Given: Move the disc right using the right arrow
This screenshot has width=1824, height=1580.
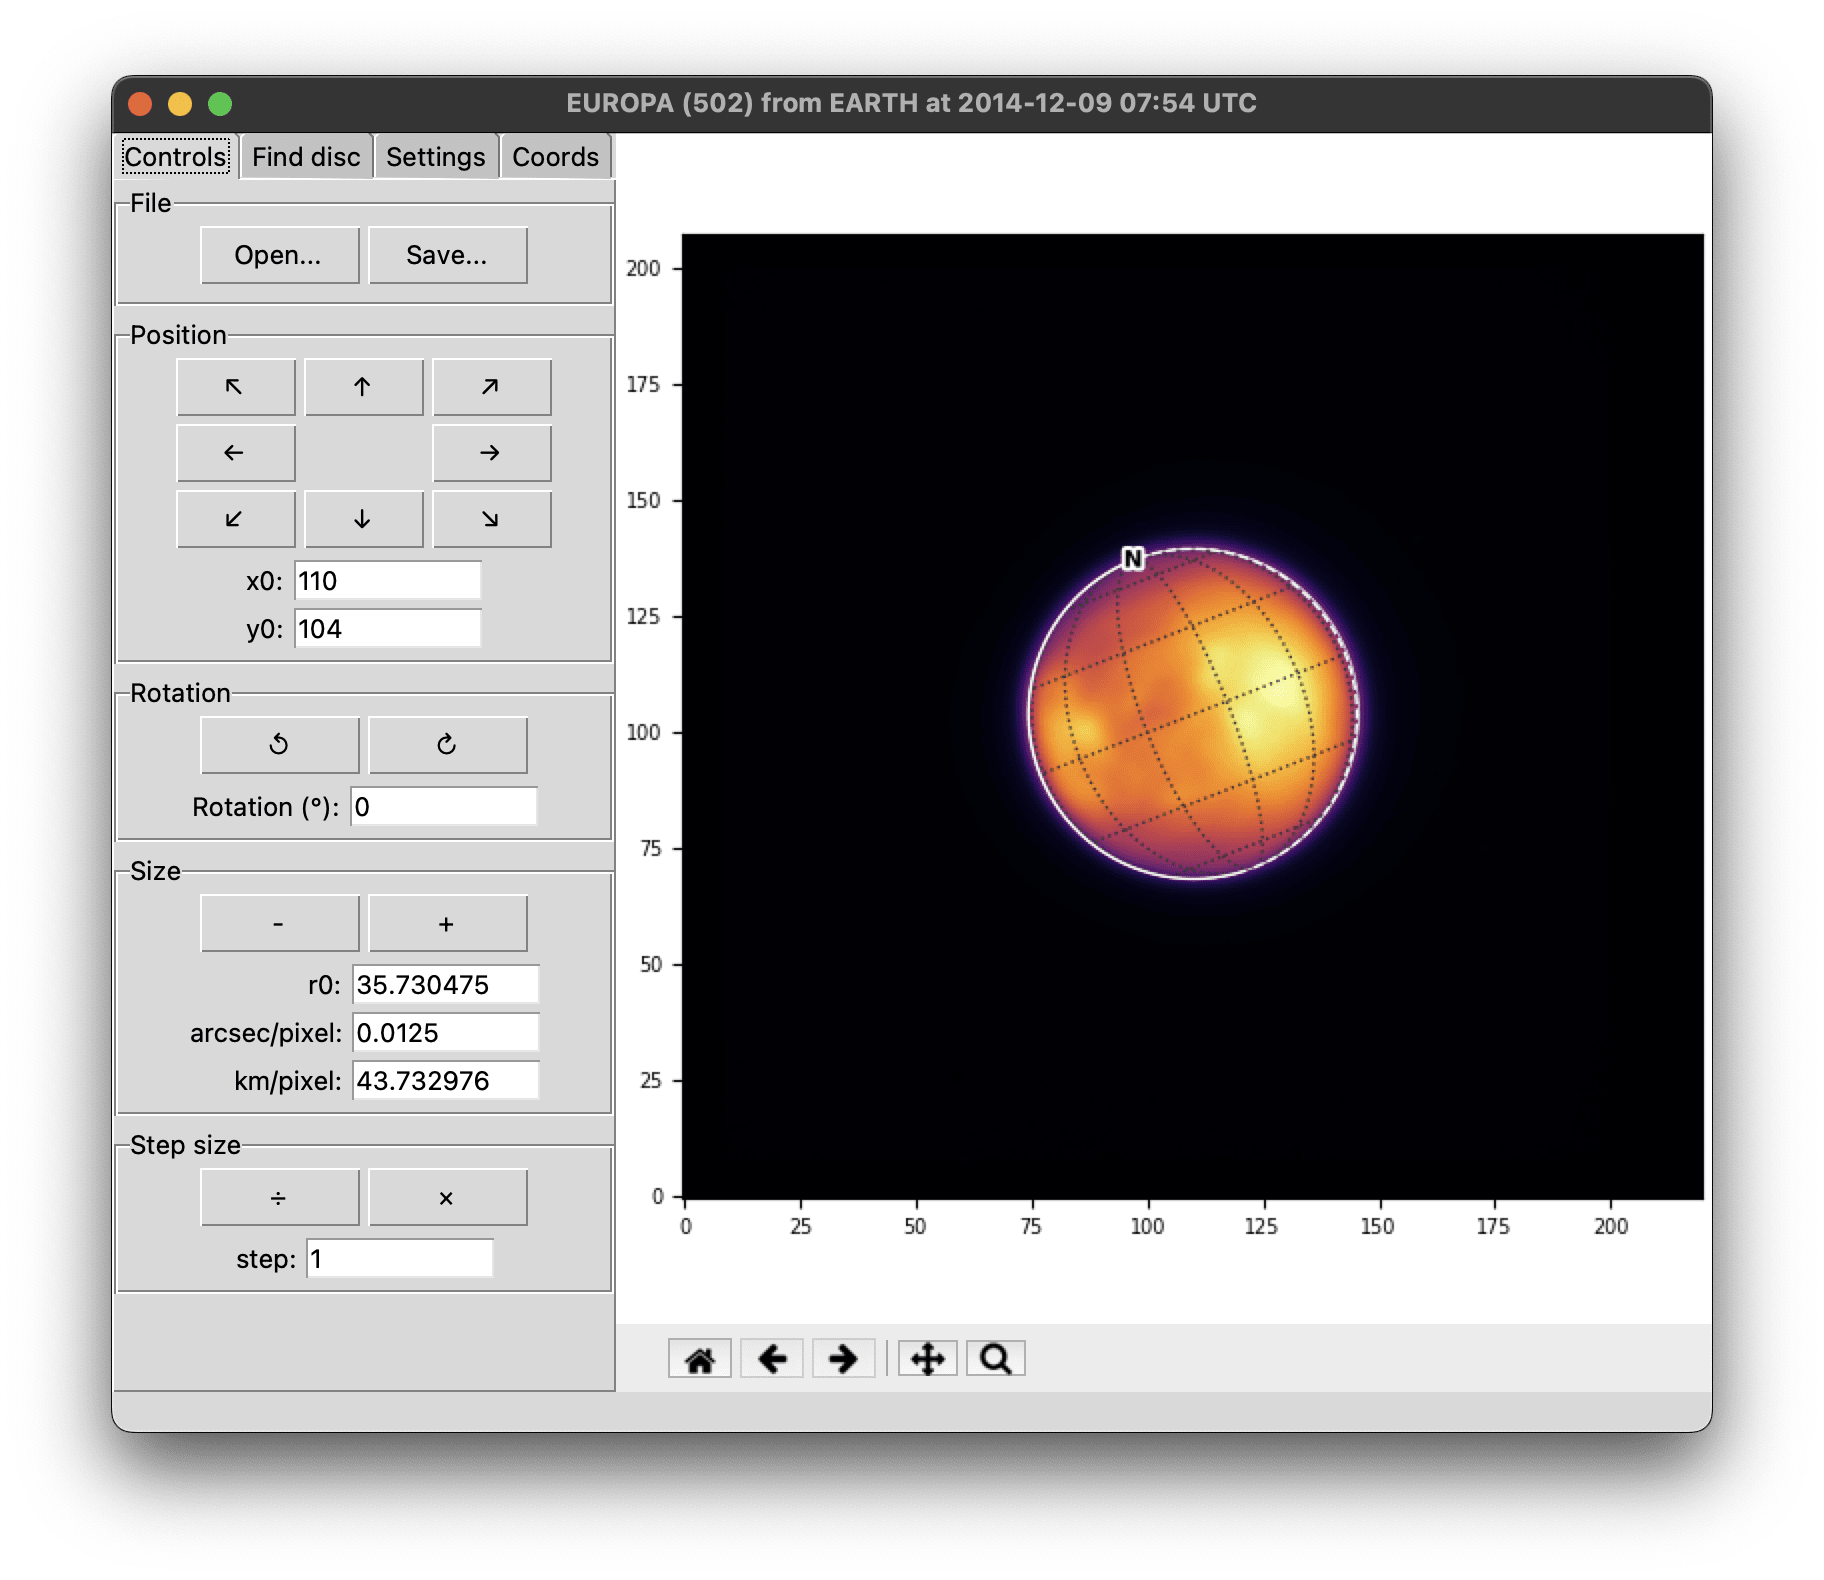Looking at the screenshot, I should coord(491,452).
